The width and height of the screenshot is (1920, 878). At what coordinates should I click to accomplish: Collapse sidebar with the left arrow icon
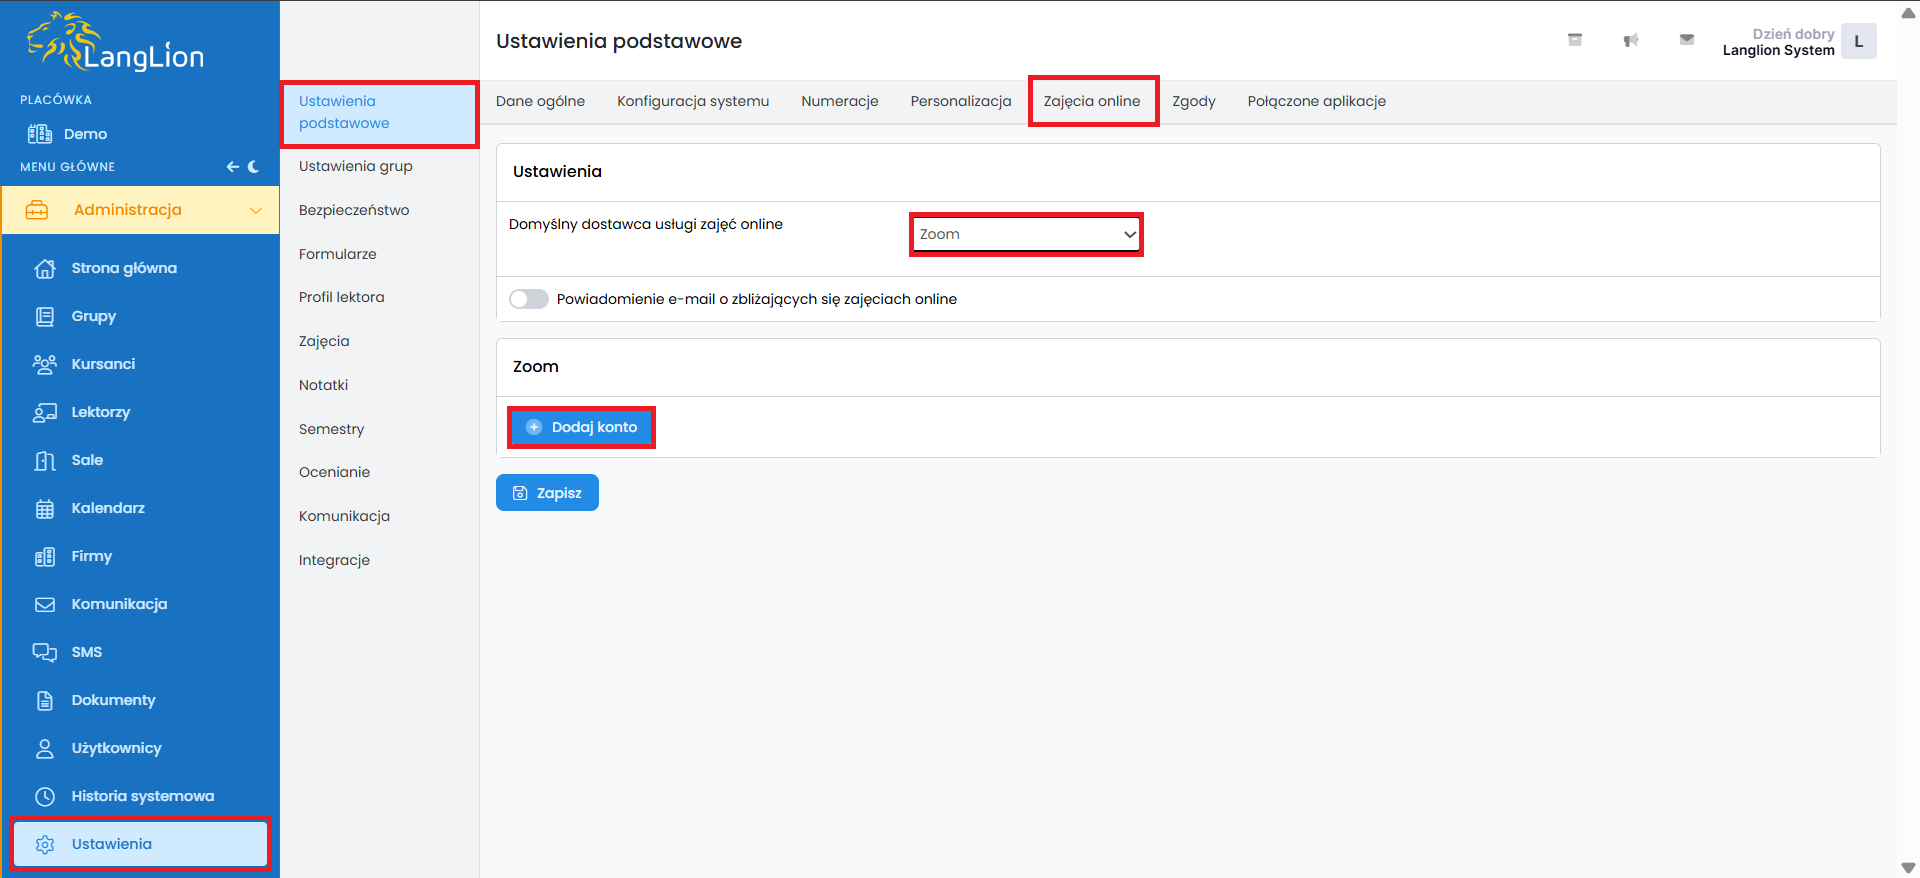232,167
